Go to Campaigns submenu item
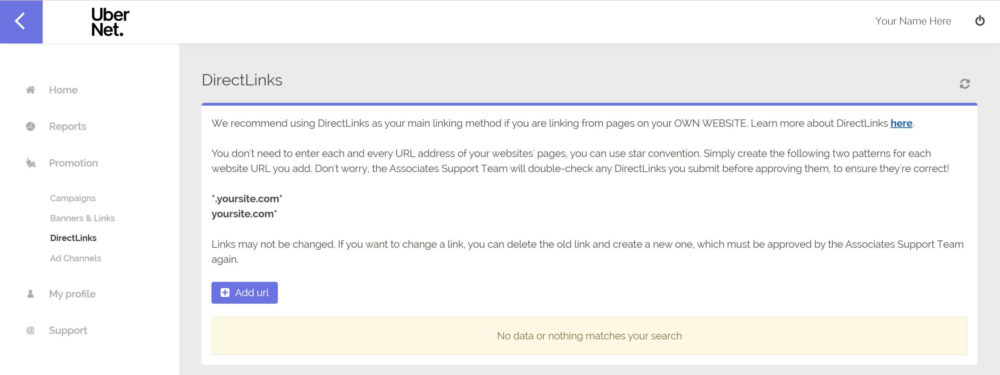This screenshot has width=1000, height=375. coord(73,198)
